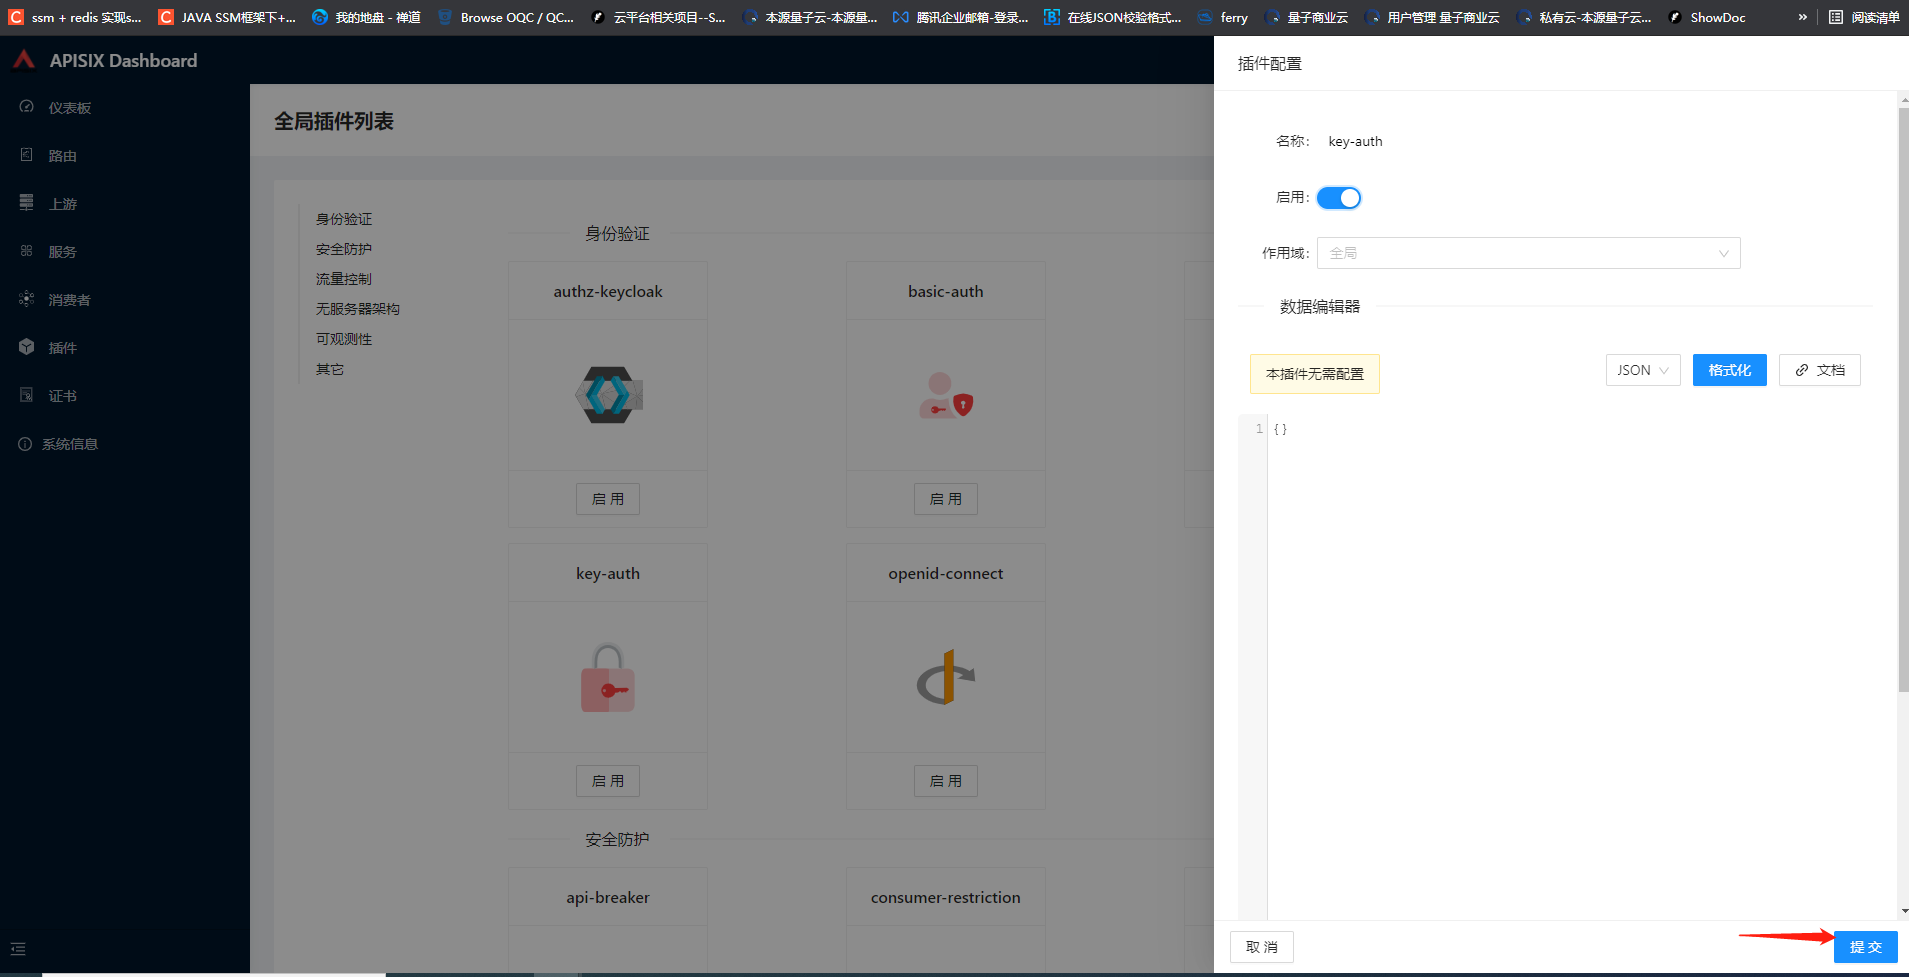This screenshot has width=1909, height=977.
Task: Open the JSON format dropdown
Action: [x=1643, y=370]
